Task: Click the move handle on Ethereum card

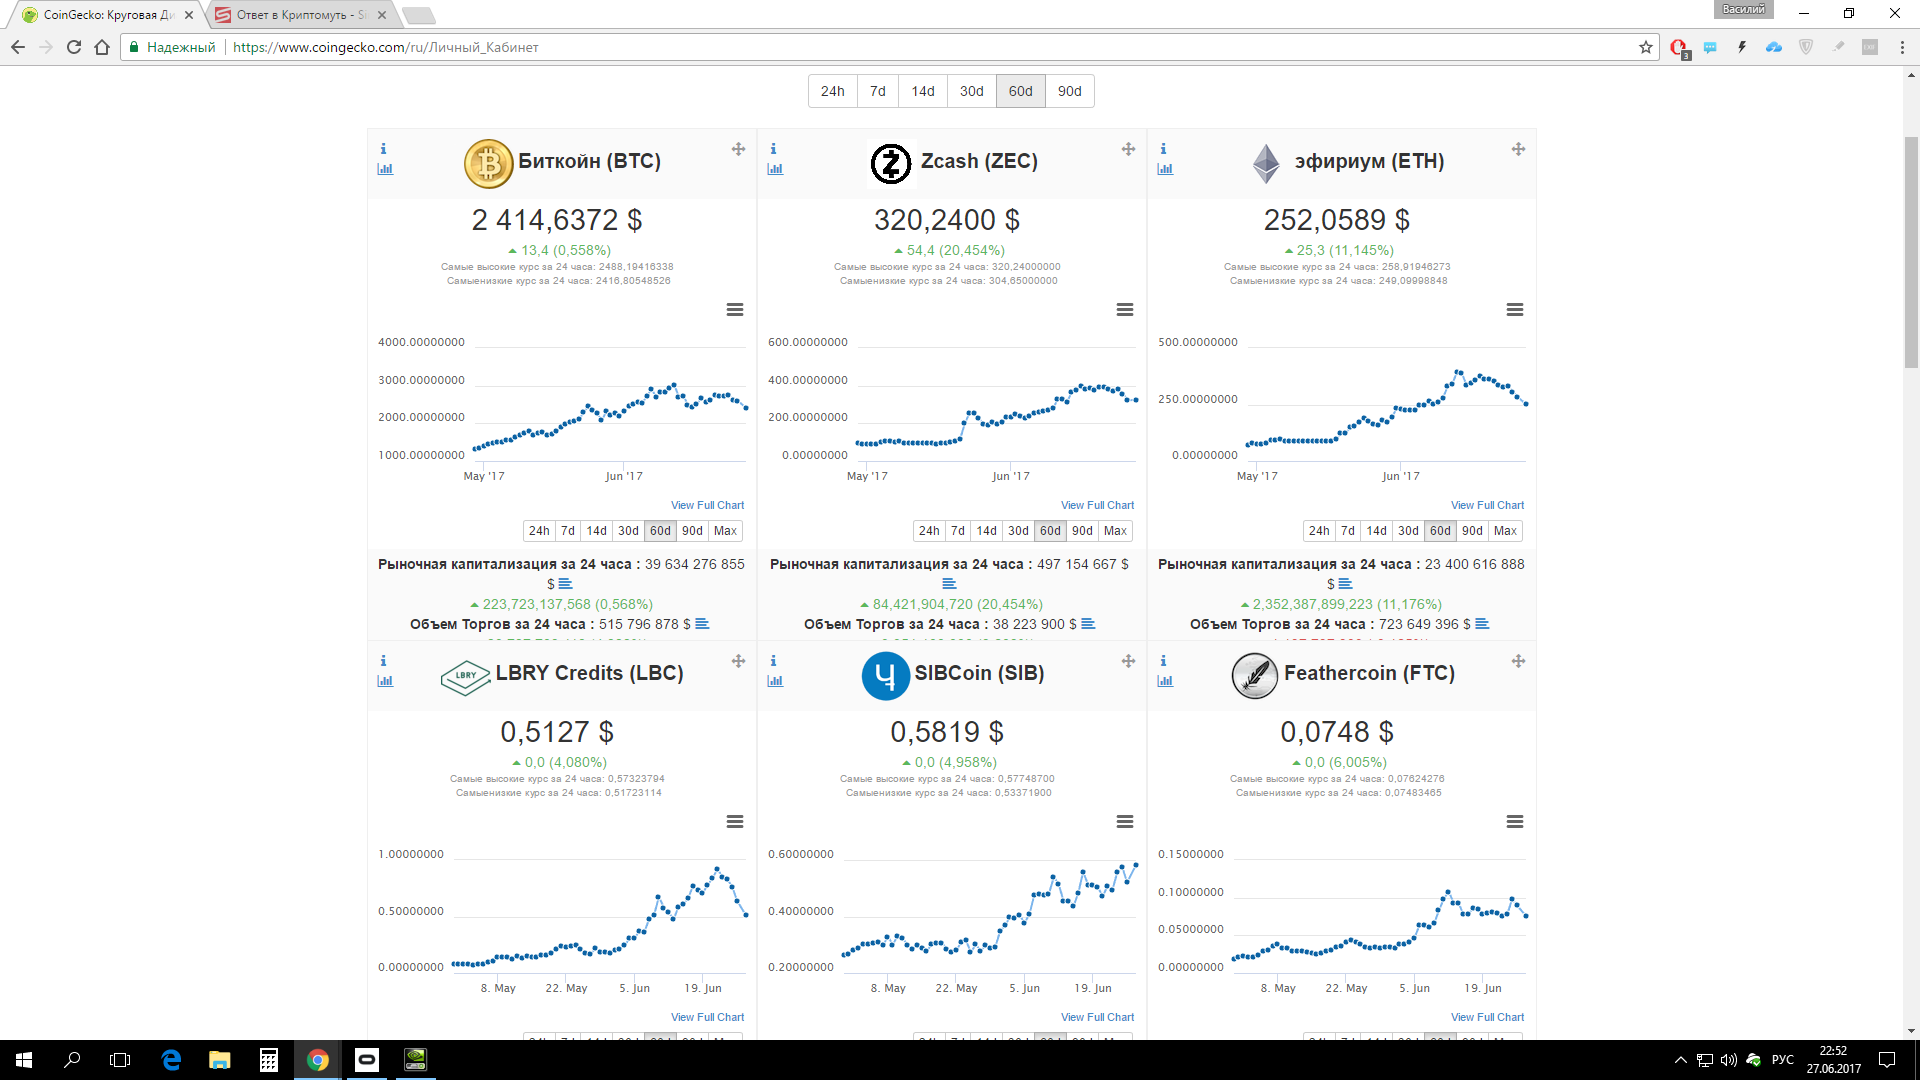Action: [x=1518, y=149]
